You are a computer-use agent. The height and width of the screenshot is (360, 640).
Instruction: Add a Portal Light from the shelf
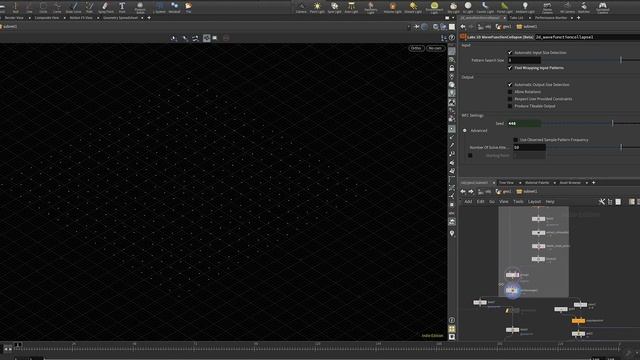click(504, 7)
